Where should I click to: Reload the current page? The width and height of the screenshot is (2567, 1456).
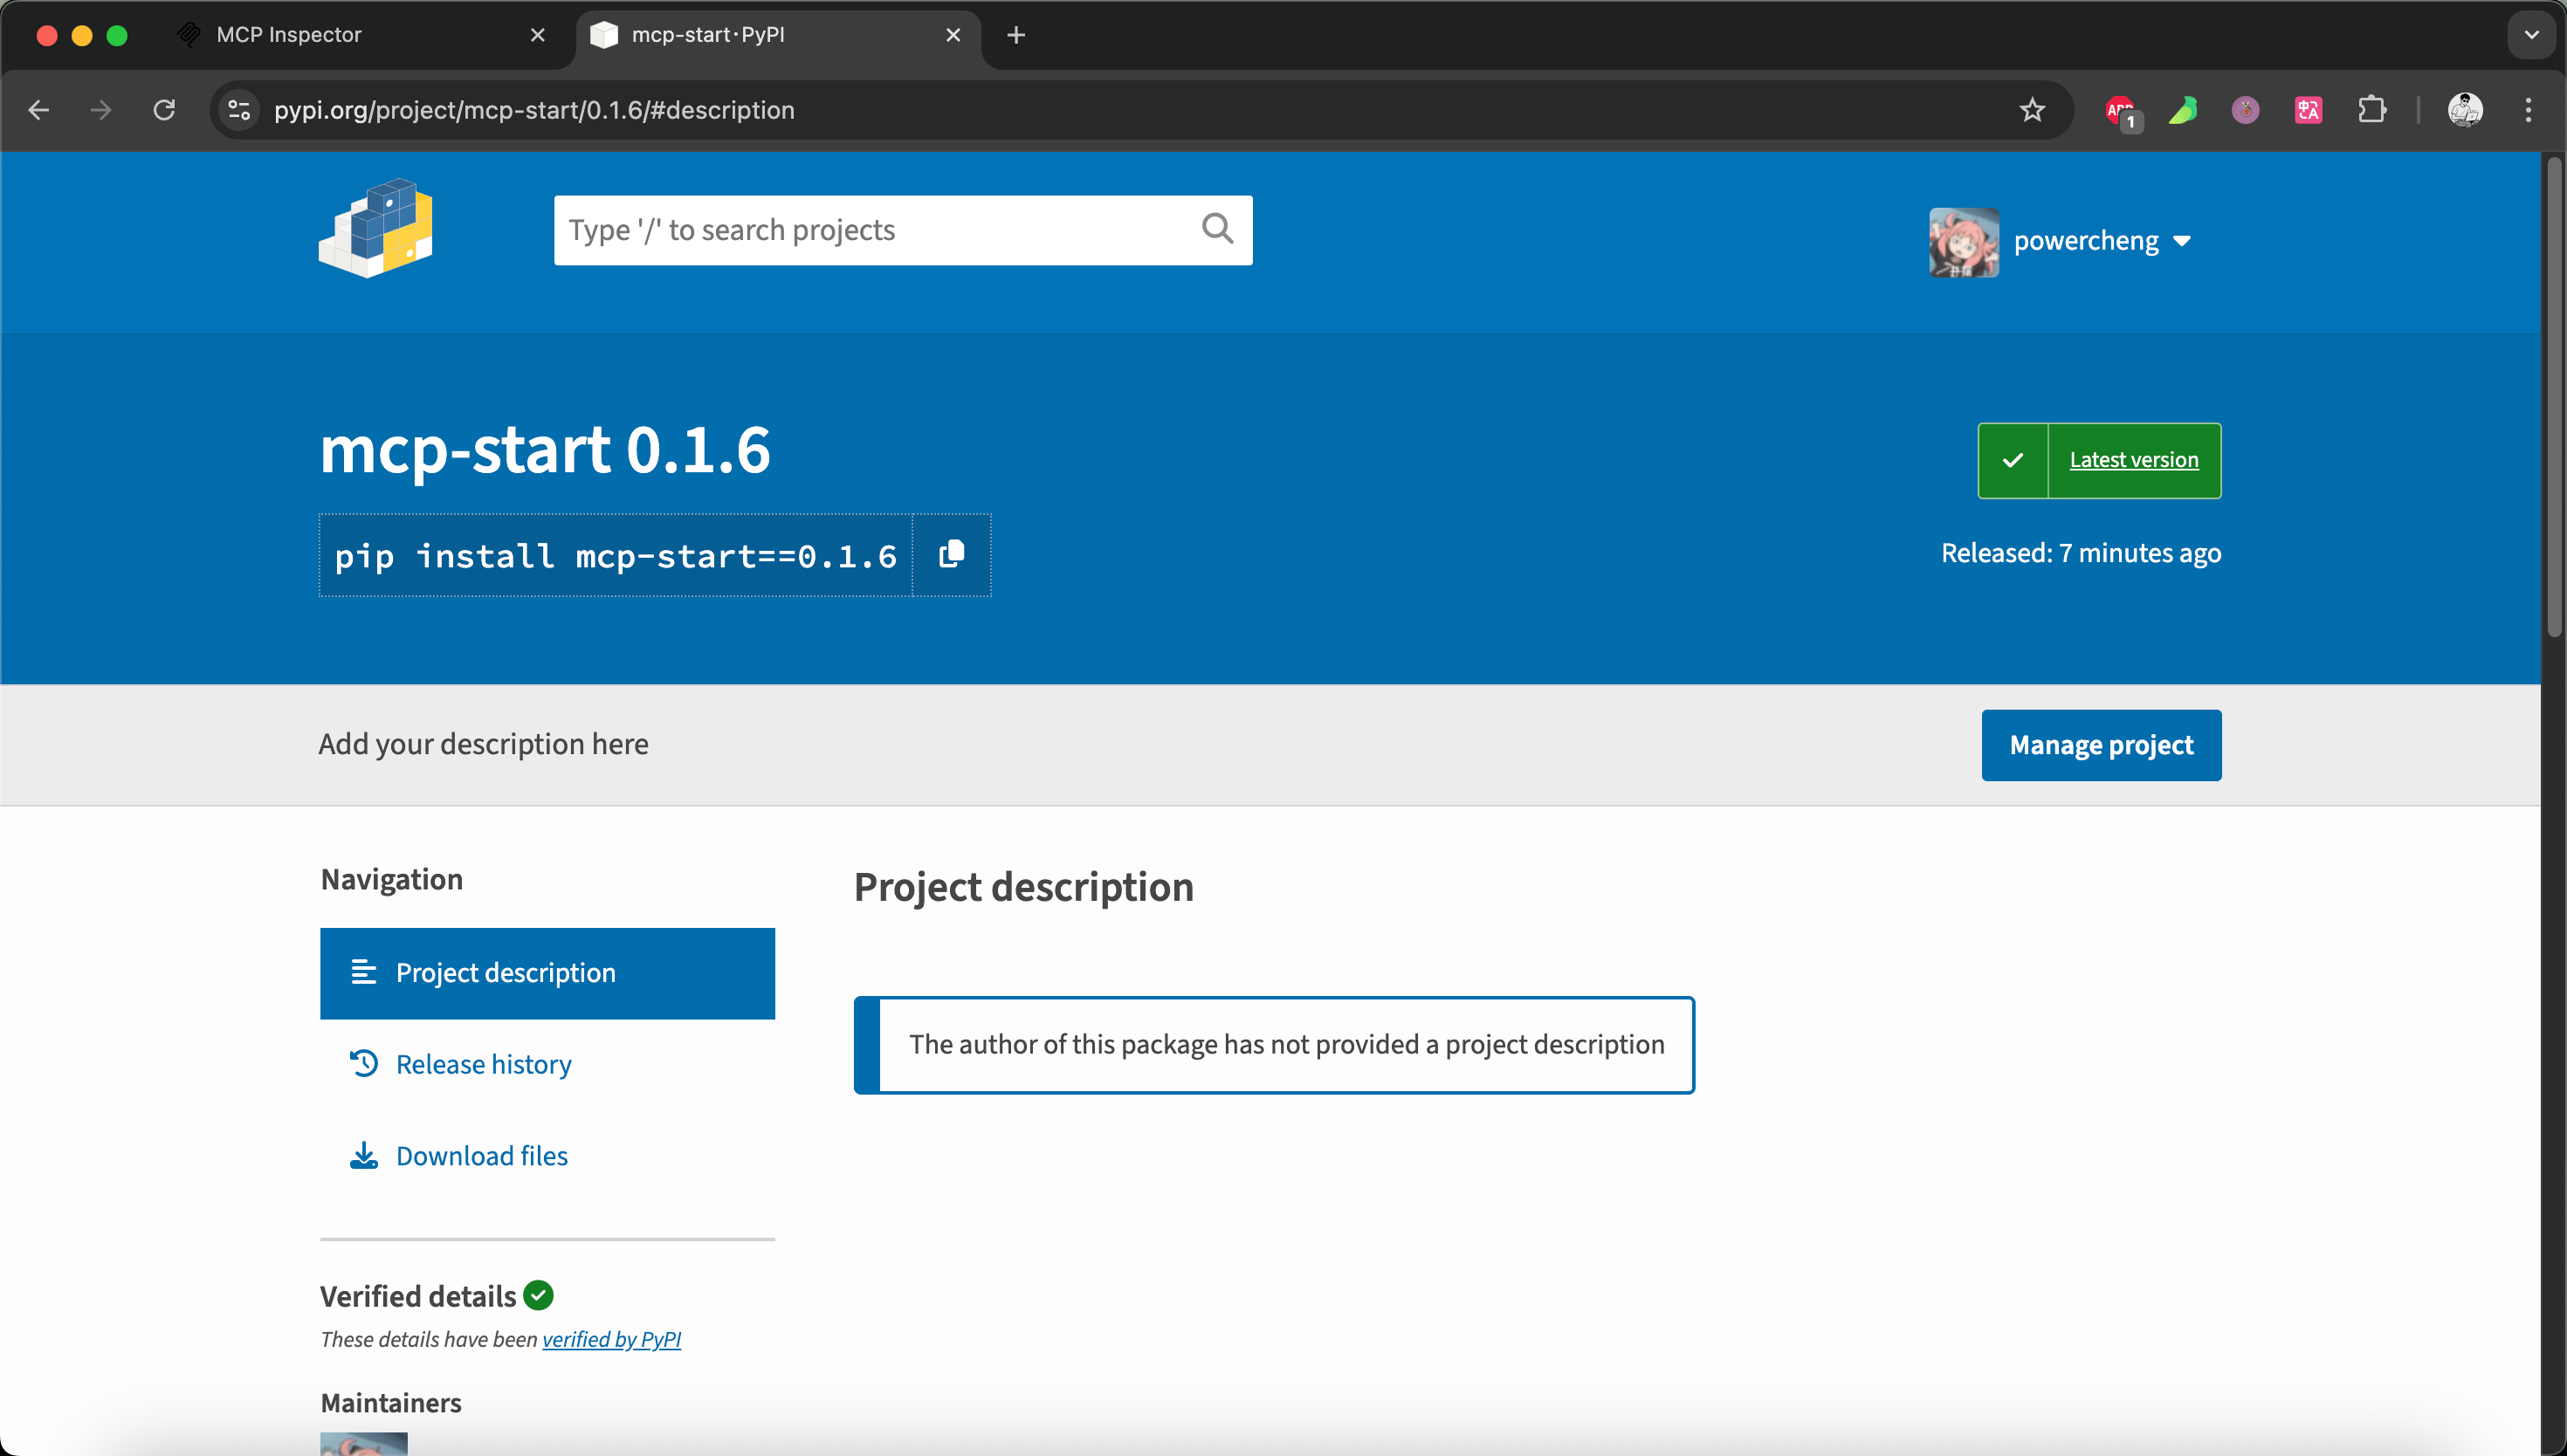coord(164,110)
